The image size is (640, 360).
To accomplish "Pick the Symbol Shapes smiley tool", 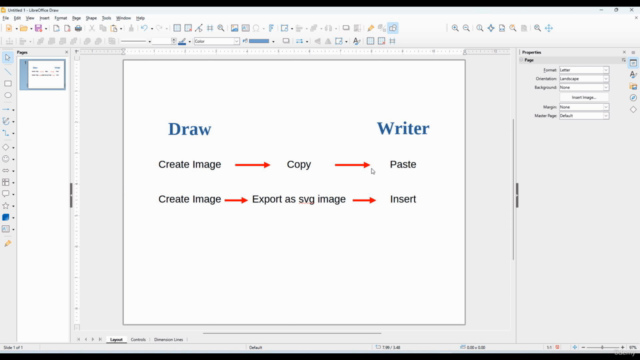I will (x=6, y=159).
